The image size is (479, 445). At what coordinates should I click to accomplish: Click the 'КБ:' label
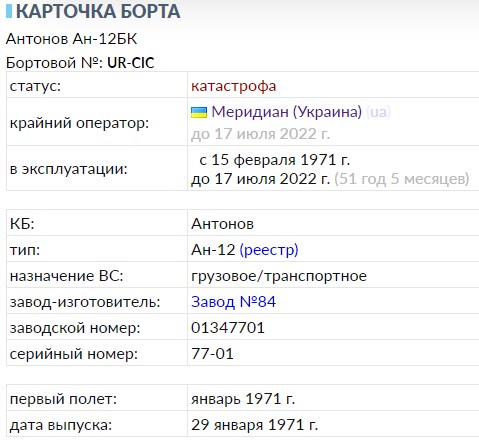pos(22,224)
